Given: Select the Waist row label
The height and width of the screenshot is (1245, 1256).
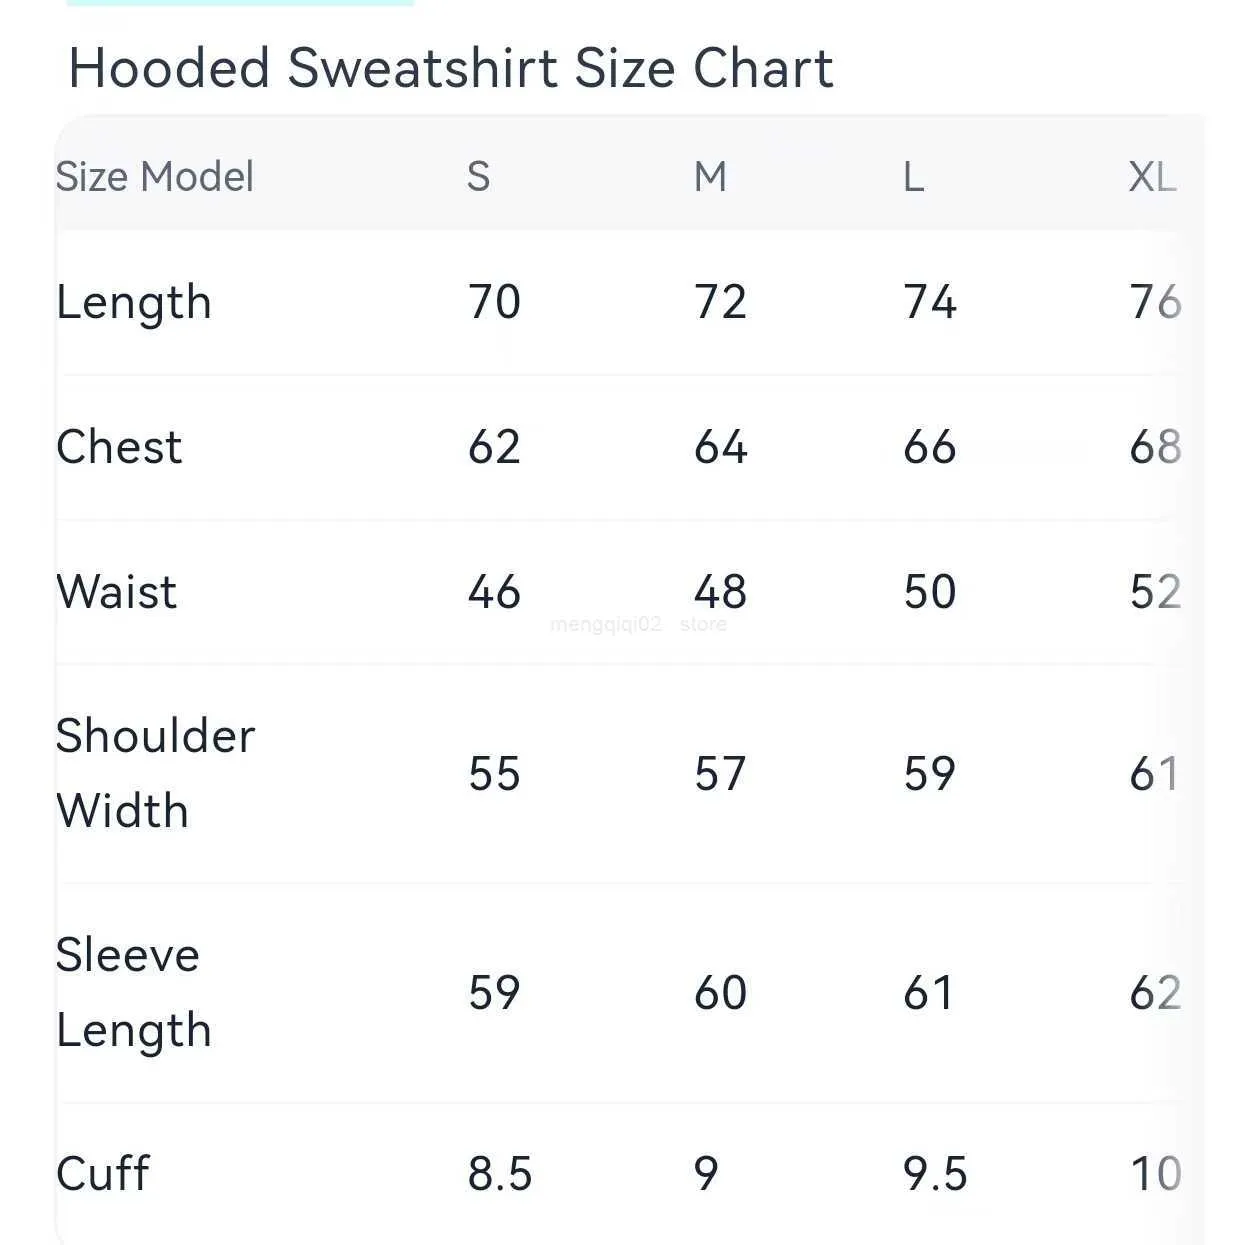Looking at the screenshot, I should pyautogui.click(x=117, y=592).
